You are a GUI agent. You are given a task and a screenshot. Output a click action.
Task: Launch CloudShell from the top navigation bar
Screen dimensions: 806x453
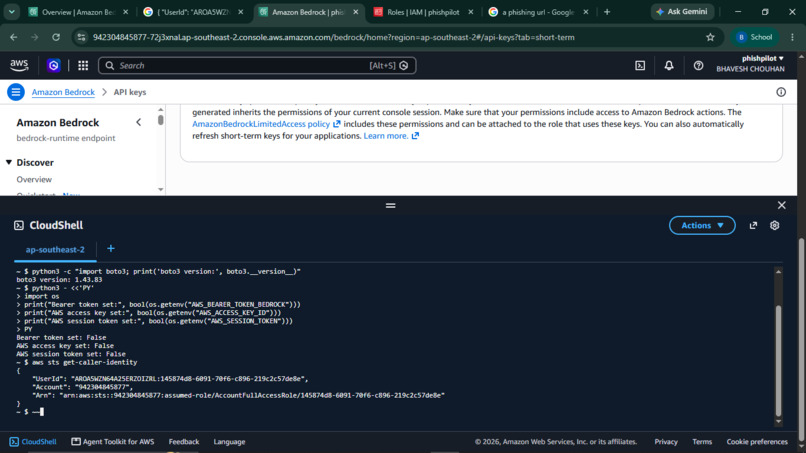tap(640, 65)
